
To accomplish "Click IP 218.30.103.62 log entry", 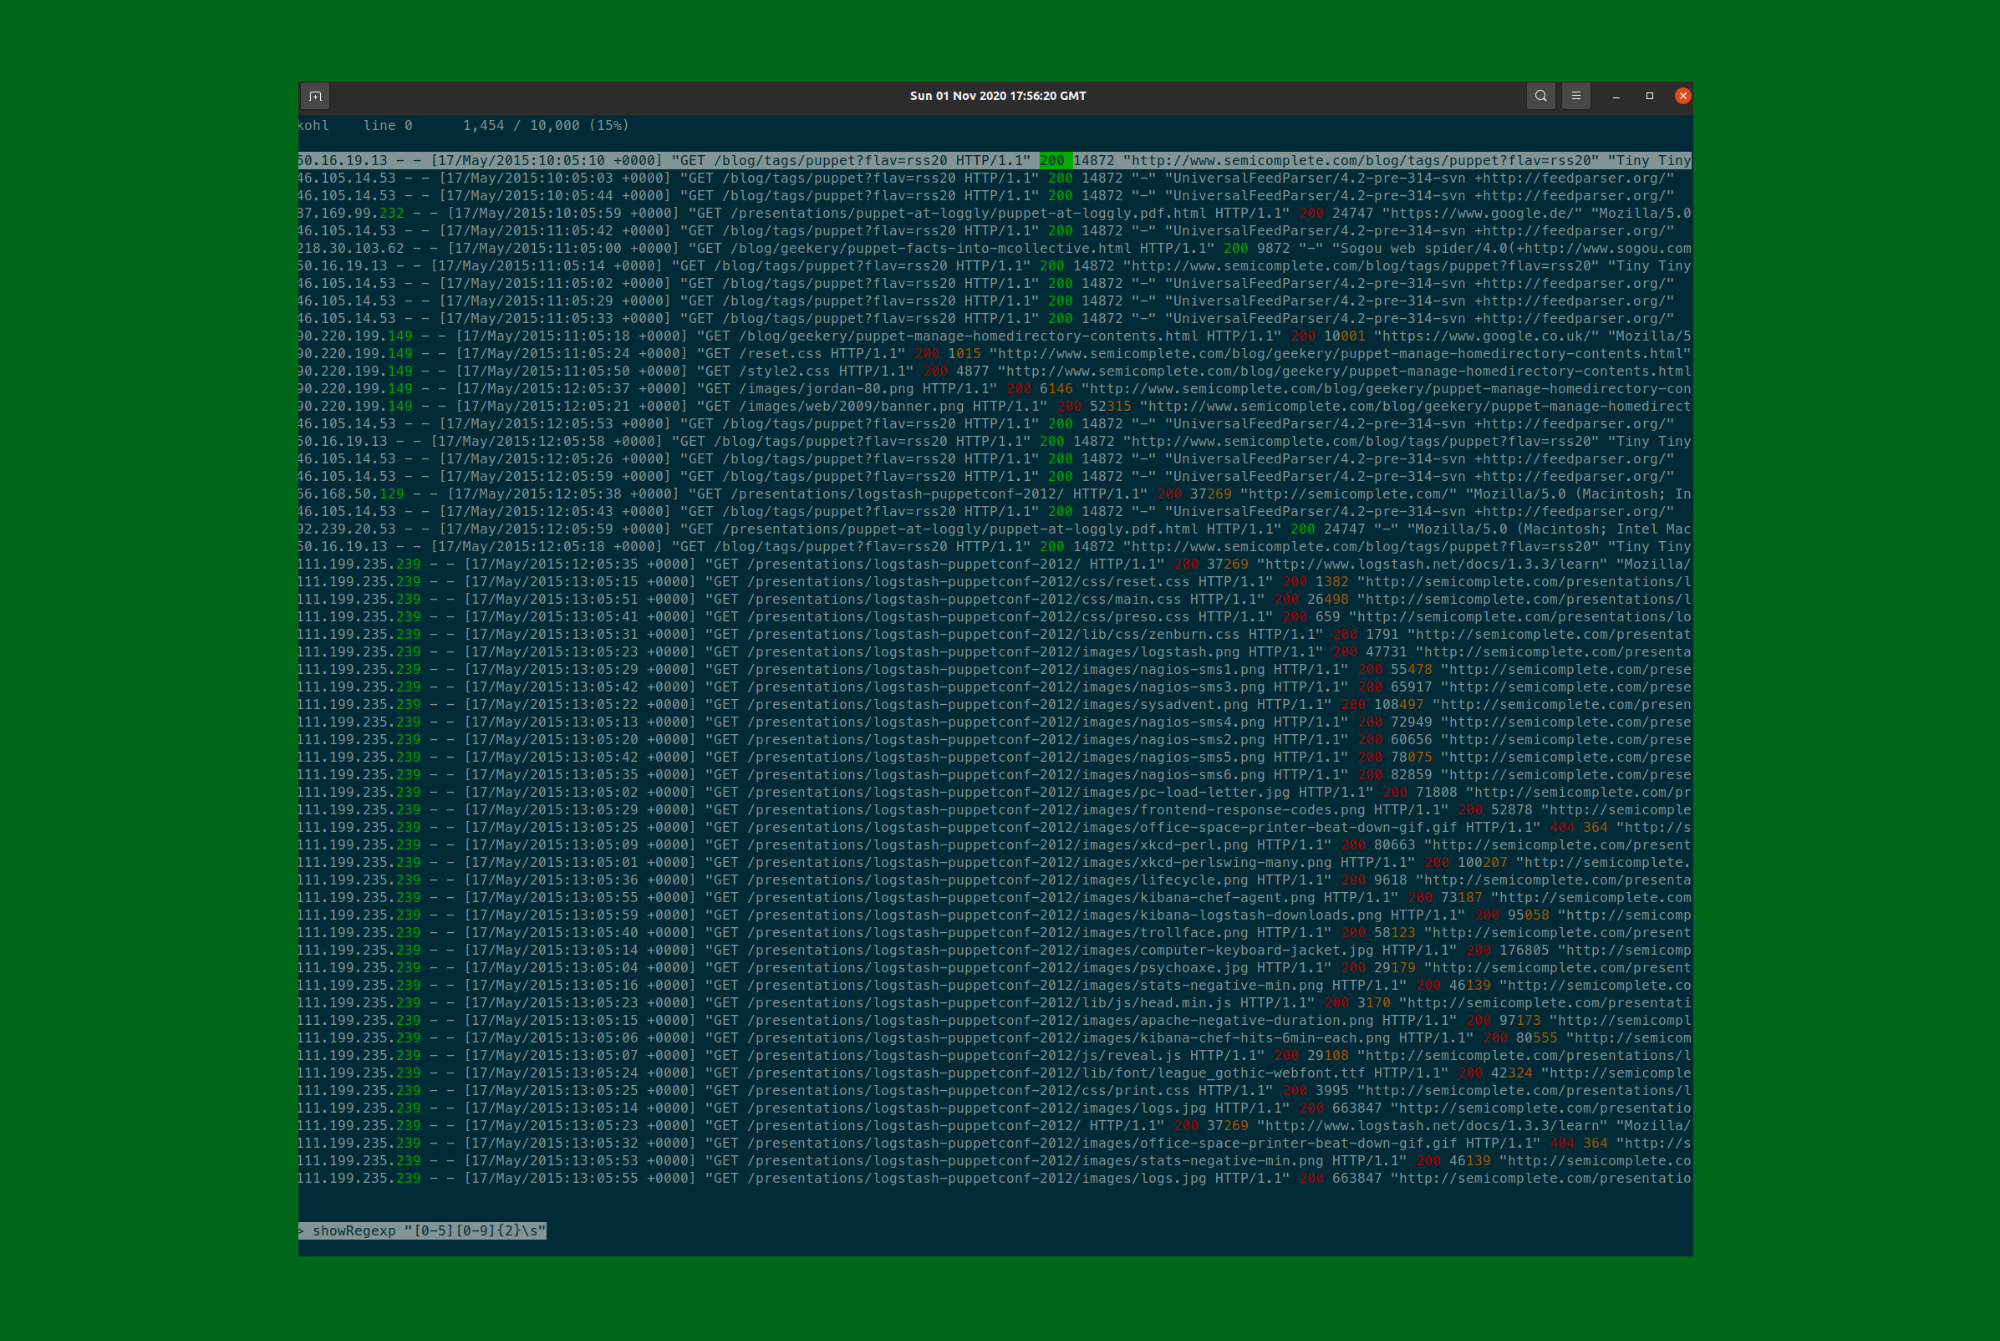I will [995, 248].
